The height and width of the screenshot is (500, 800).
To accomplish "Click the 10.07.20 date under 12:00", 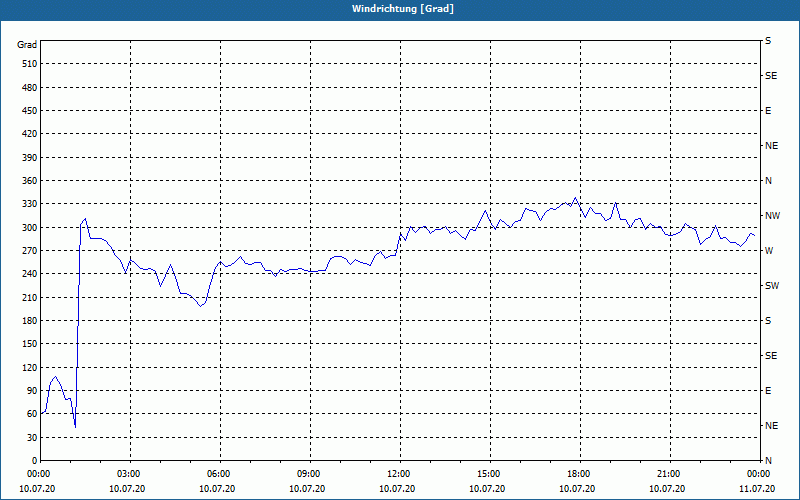I will tap(397, 489).
